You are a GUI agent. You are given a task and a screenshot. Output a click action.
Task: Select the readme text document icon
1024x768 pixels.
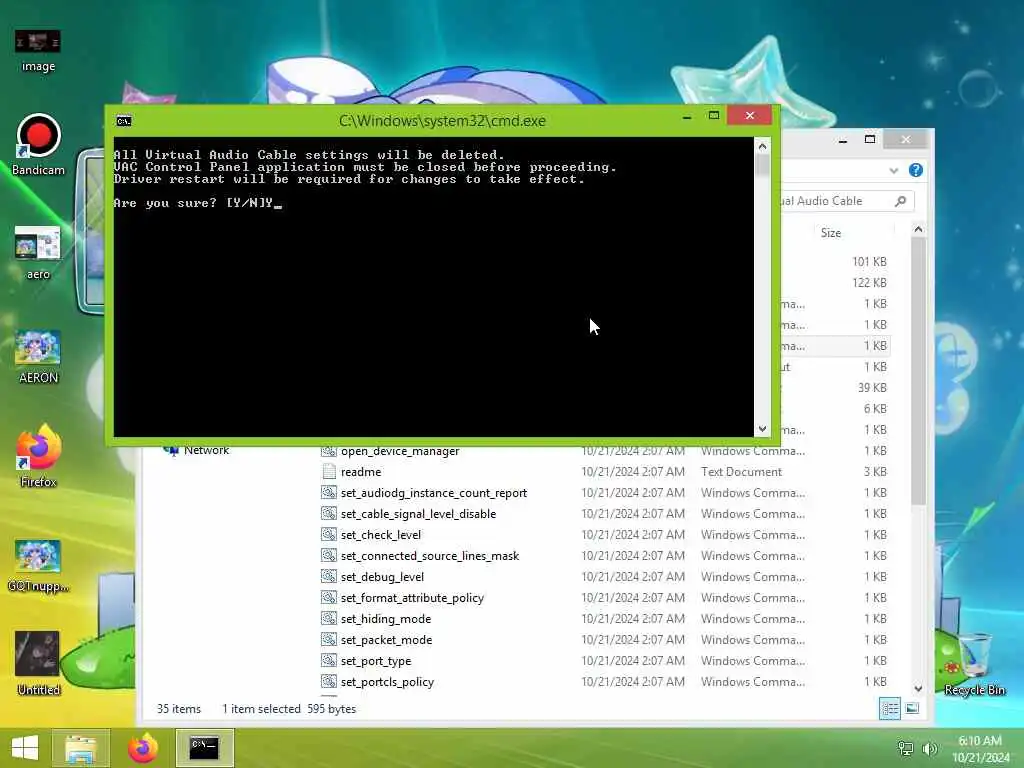(329, 472)
